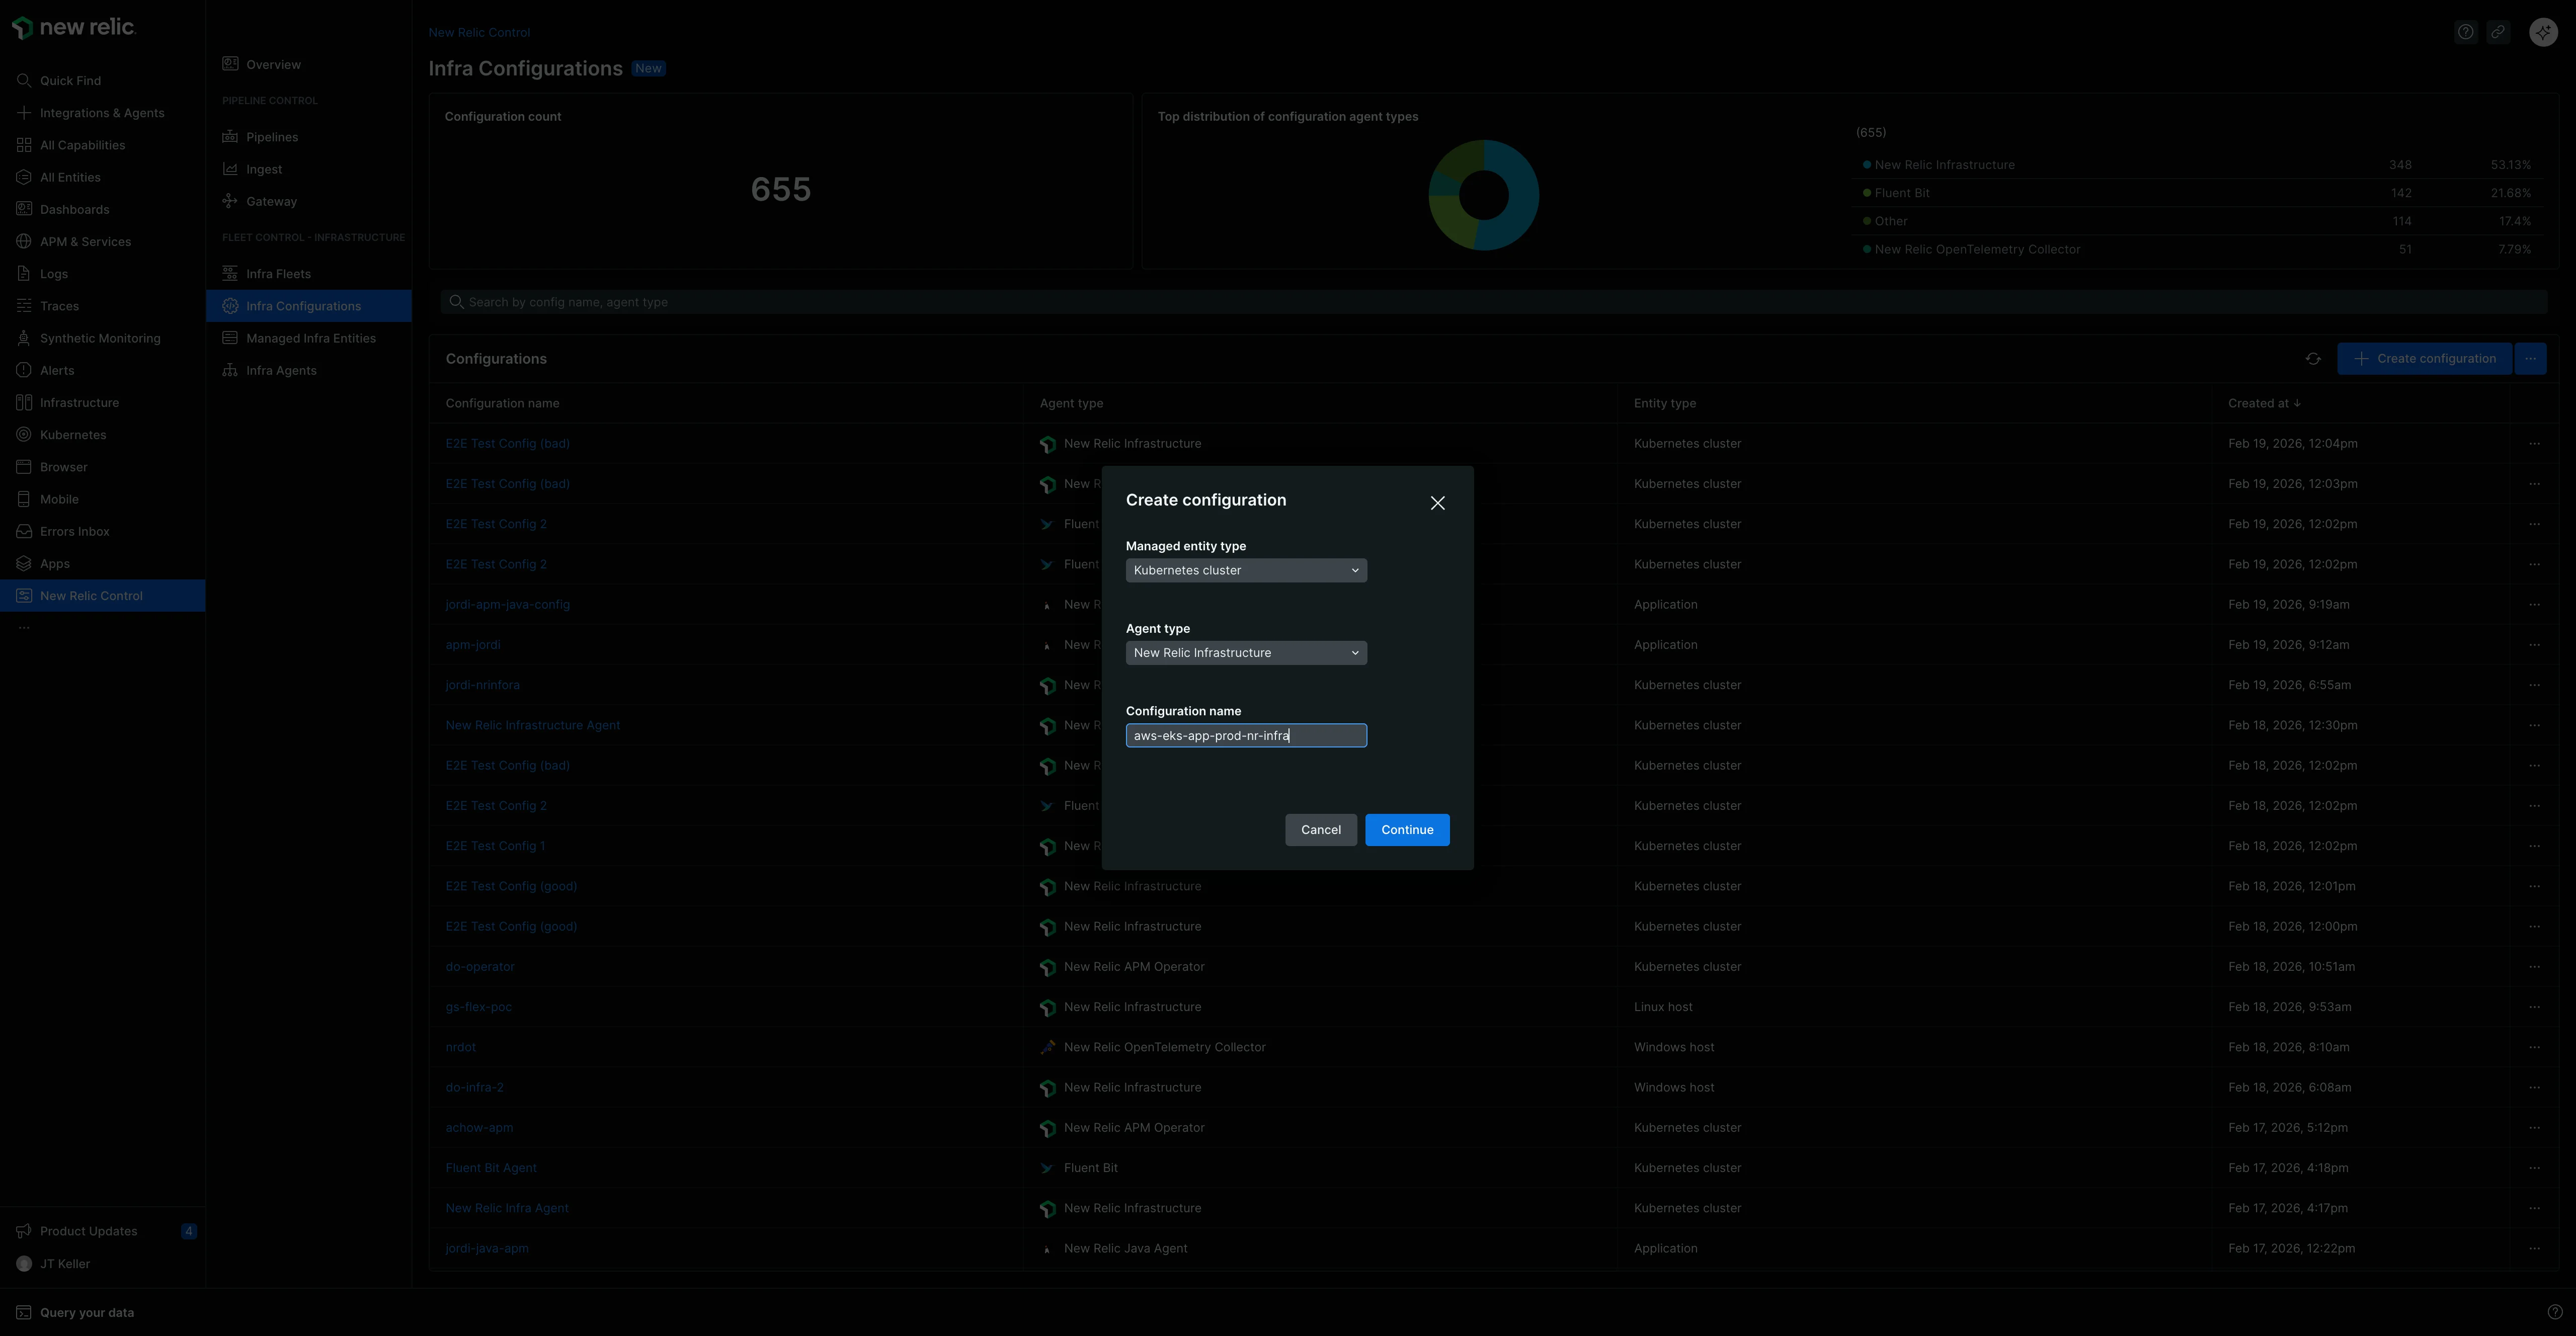
Task: Click the Query your data icon
Action: point(24,1312)
